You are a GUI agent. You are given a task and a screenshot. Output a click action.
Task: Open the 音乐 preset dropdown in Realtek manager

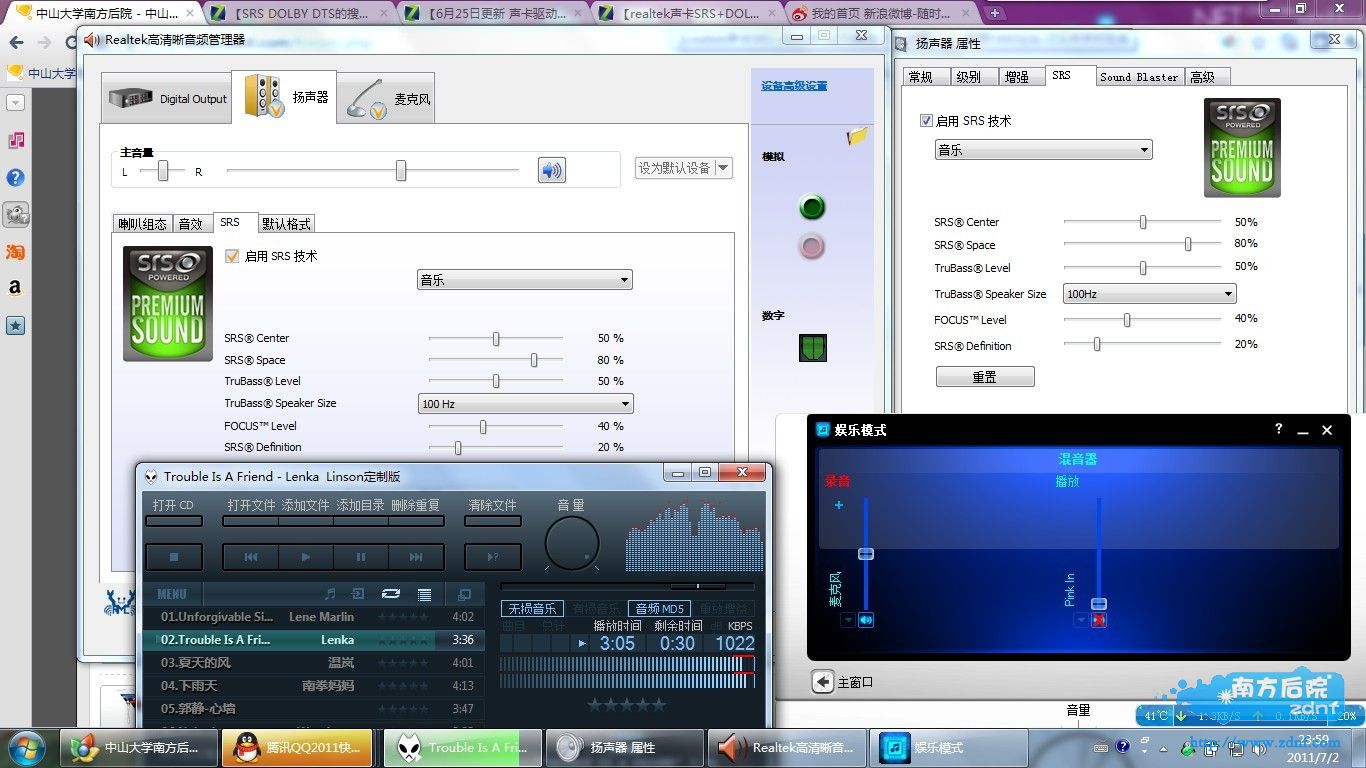coord(525,280)
